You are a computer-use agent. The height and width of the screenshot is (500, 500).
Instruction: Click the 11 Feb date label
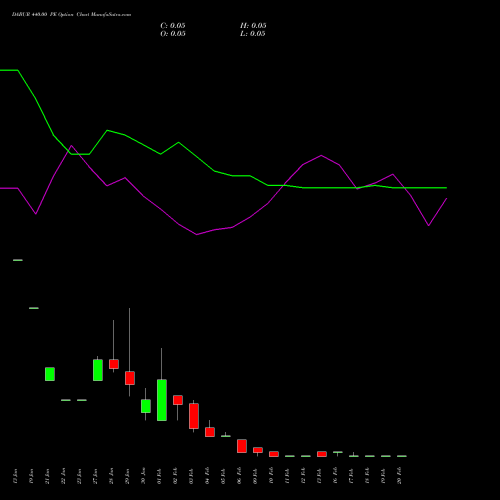click(288, 476)
